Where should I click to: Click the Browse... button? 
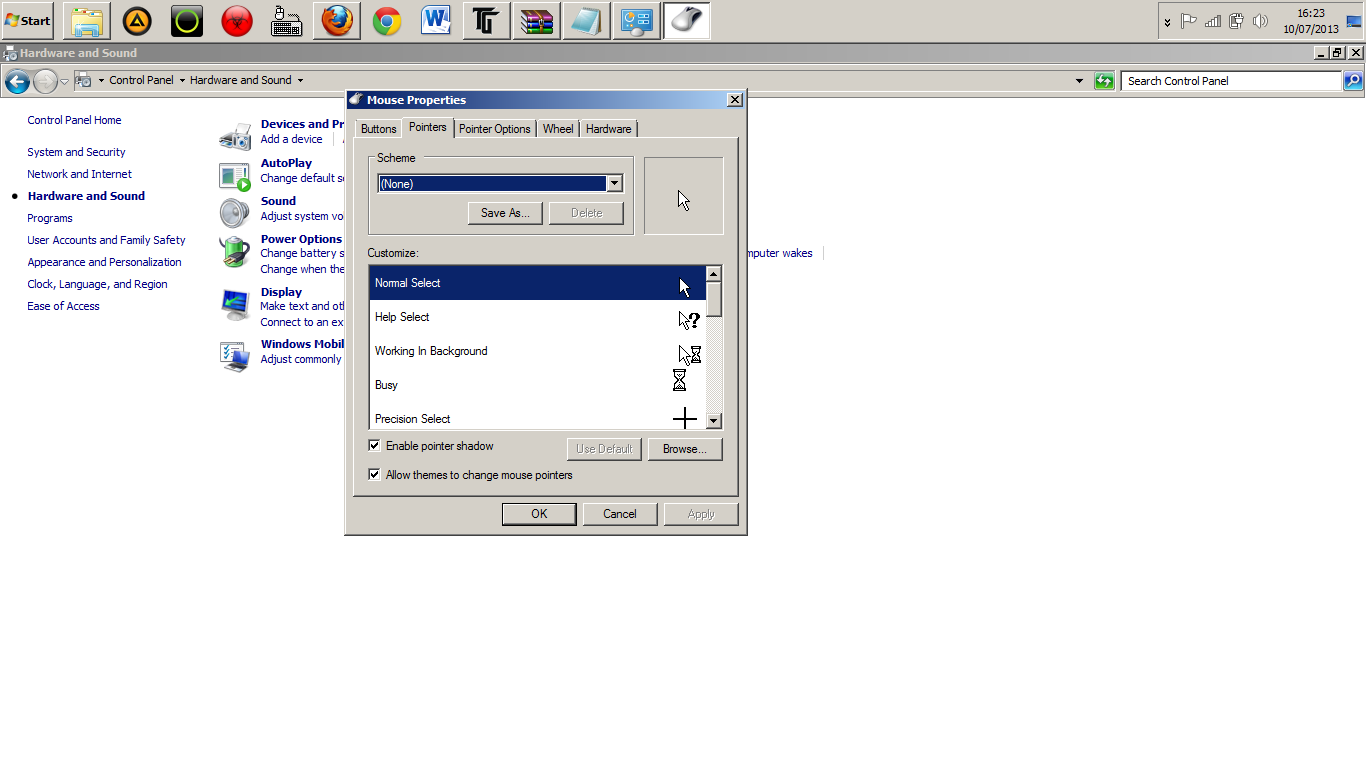point(685,449)
